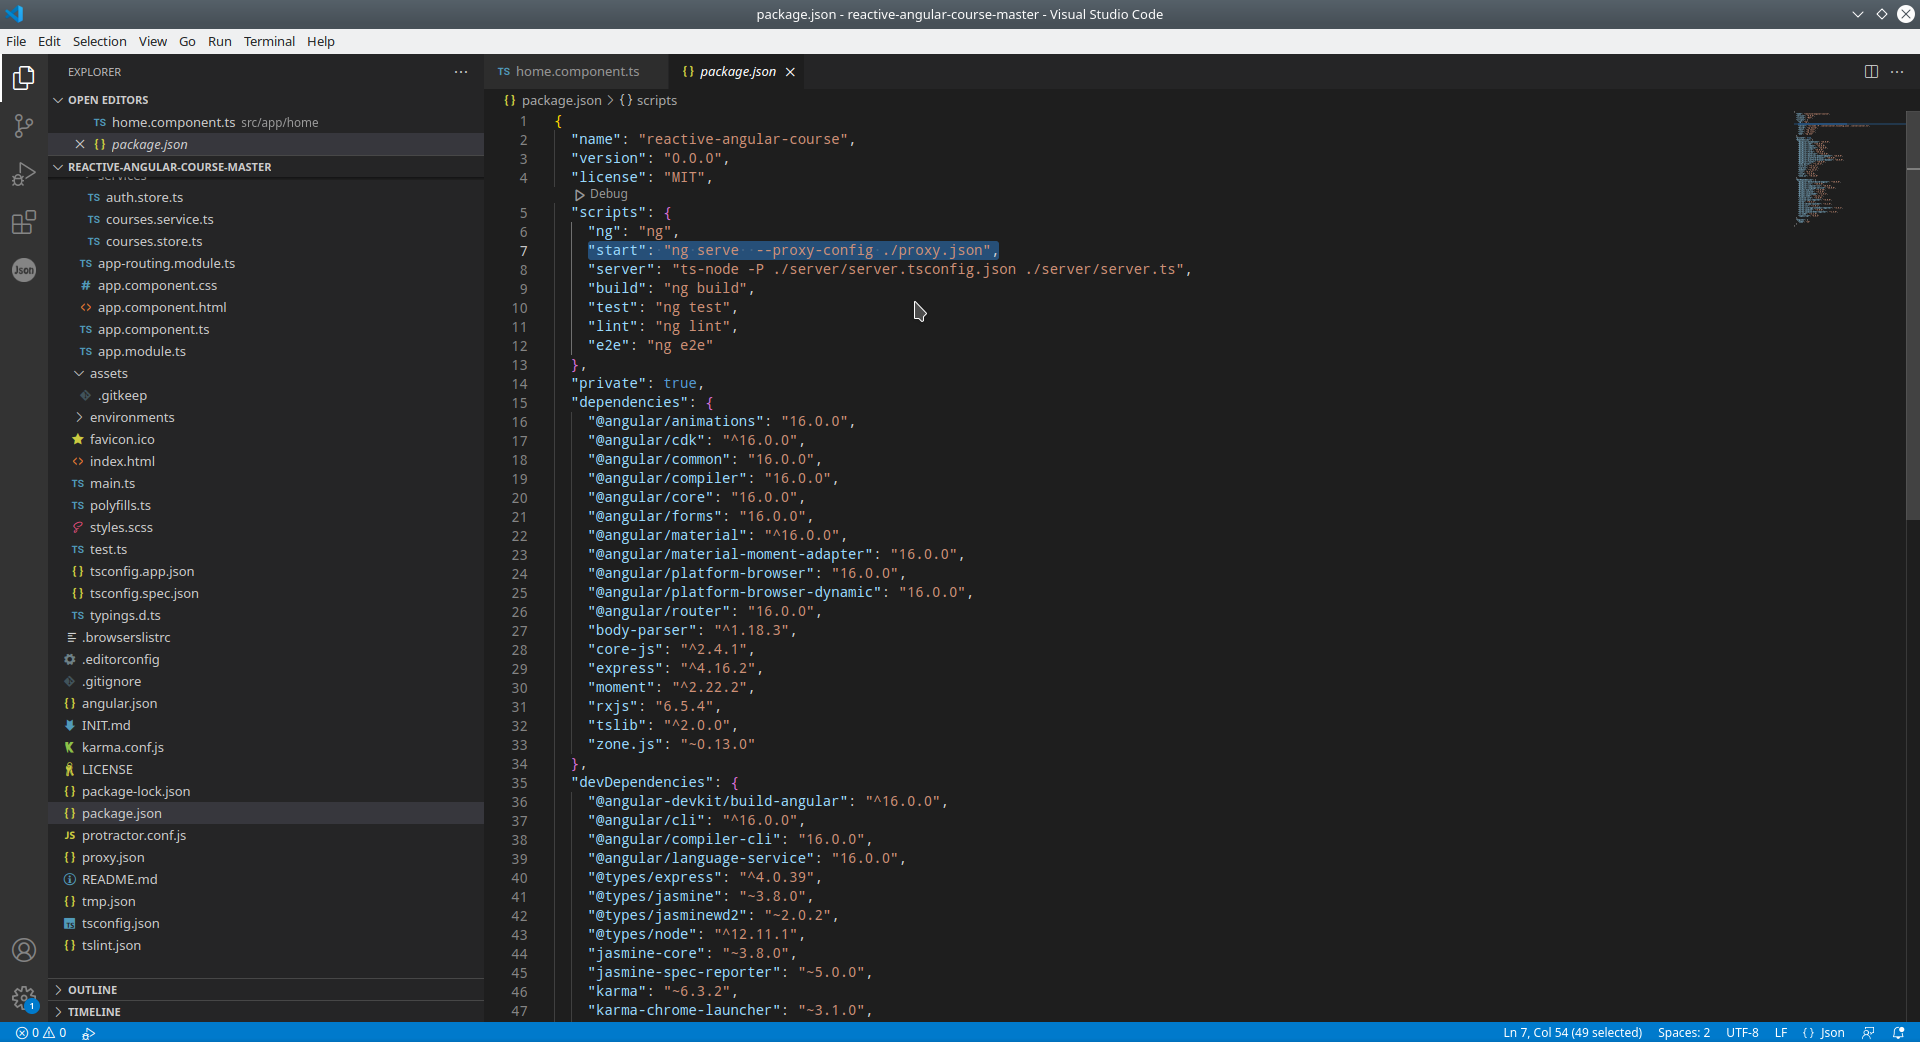Click the package.json breadcrumb
The image size is (1920, 1042).
click(553, 101)
